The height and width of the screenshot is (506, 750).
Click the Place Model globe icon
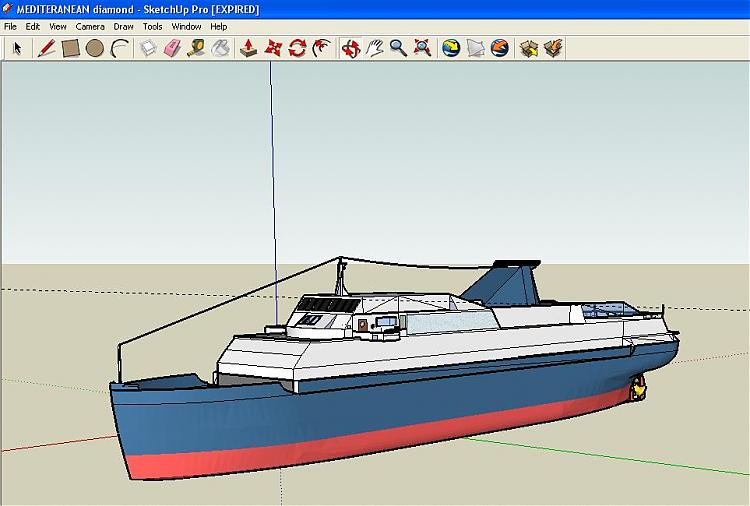point(499,48)
